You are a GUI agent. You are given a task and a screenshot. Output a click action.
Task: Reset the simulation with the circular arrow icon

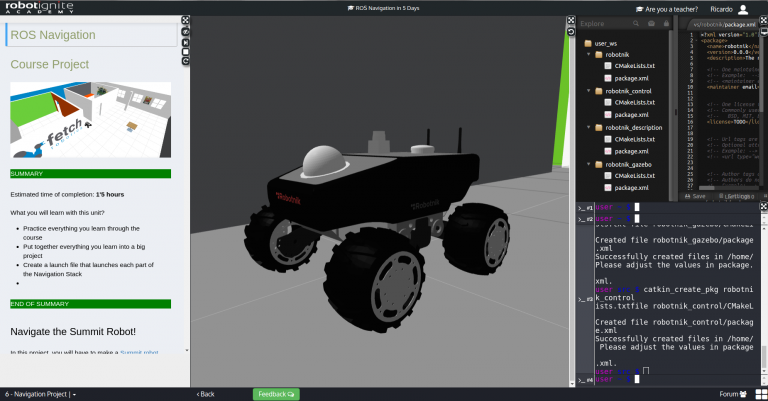(571, 31)
